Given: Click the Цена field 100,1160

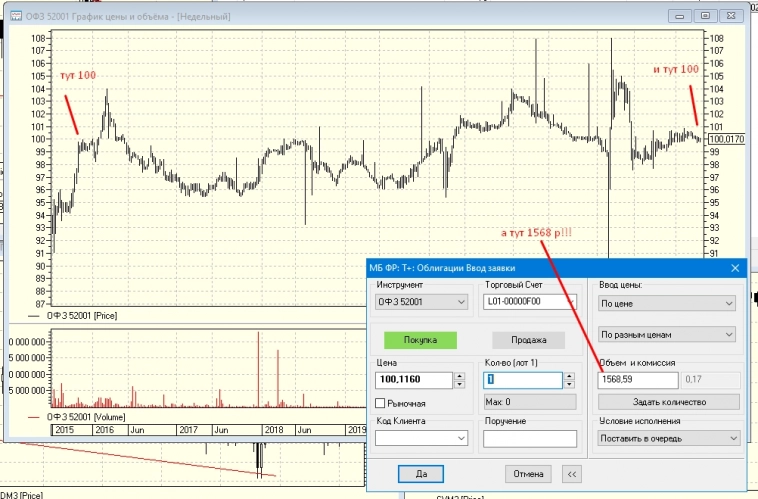Looking at the screenshot, I should (x=414, y=380).
